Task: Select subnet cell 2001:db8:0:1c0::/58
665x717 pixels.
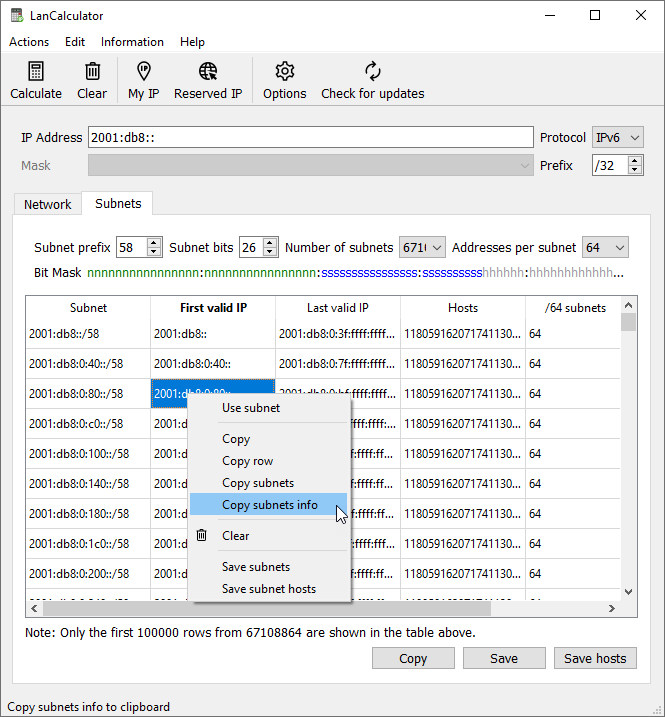Action: (88, 543)
